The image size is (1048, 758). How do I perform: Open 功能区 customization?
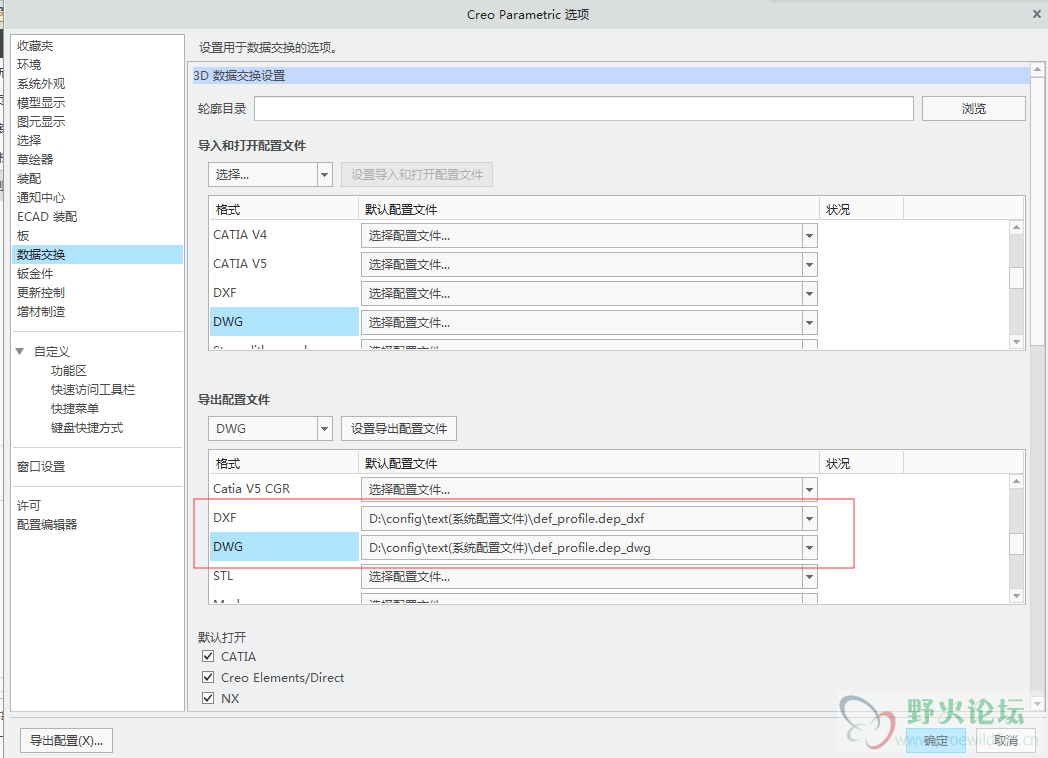[x=69, y=370]
